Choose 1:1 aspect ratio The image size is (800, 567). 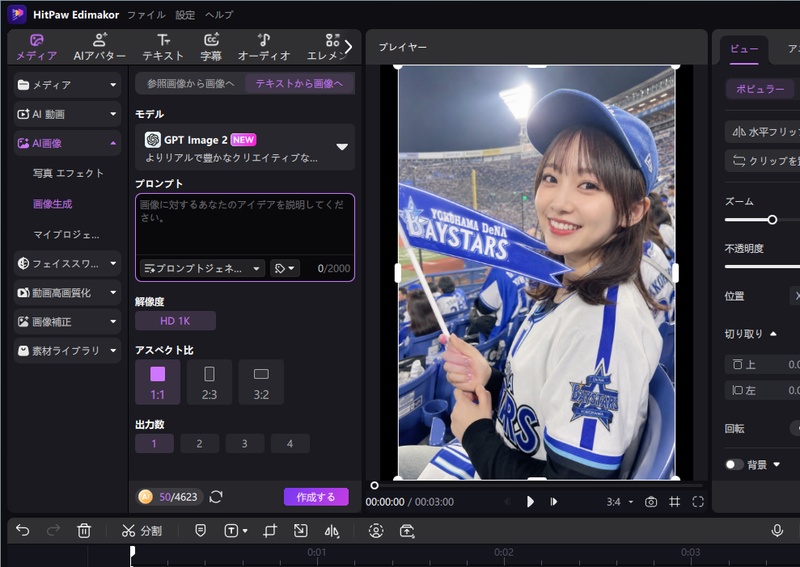click(x=158, y=382)
